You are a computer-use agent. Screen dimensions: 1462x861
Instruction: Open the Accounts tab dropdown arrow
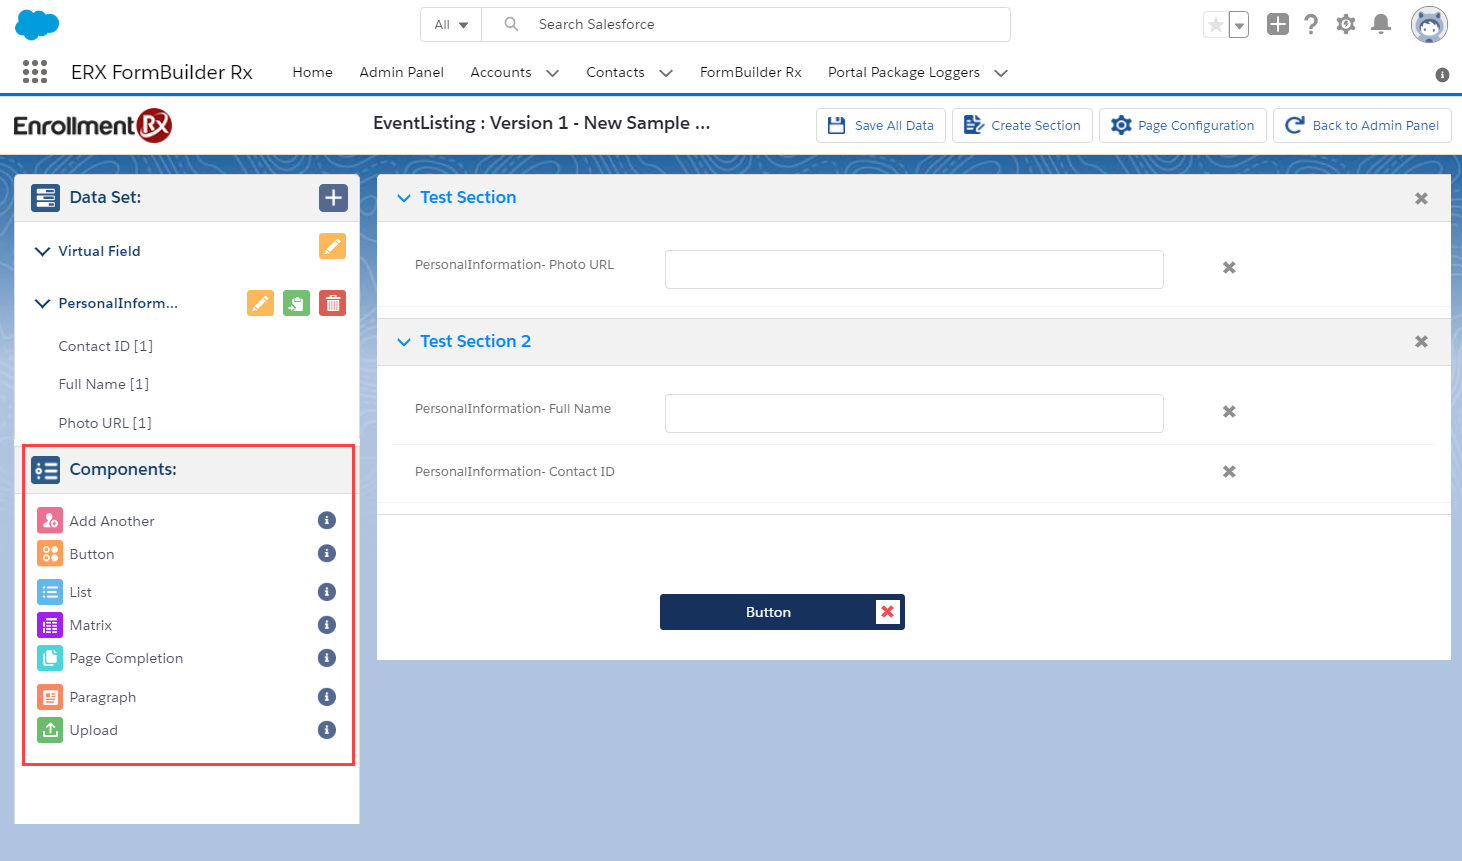552,73
